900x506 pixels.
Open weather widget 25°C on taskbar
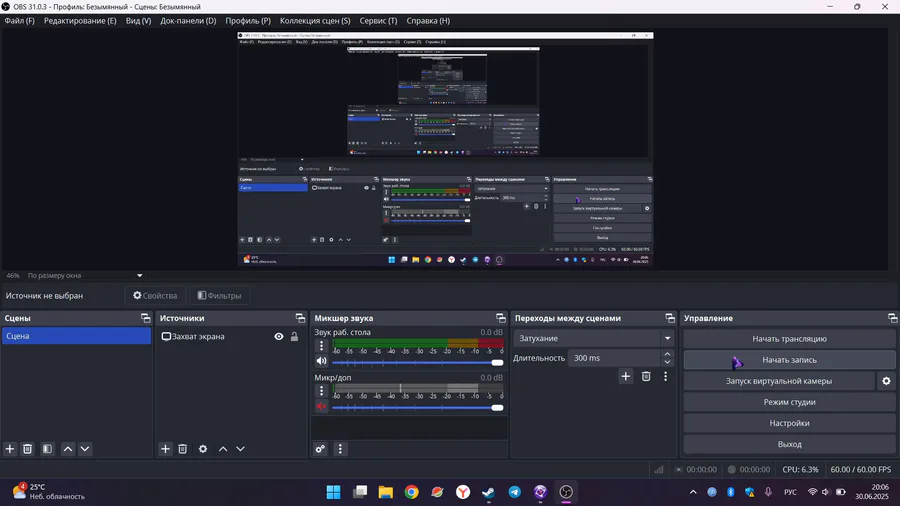point(48,492)
